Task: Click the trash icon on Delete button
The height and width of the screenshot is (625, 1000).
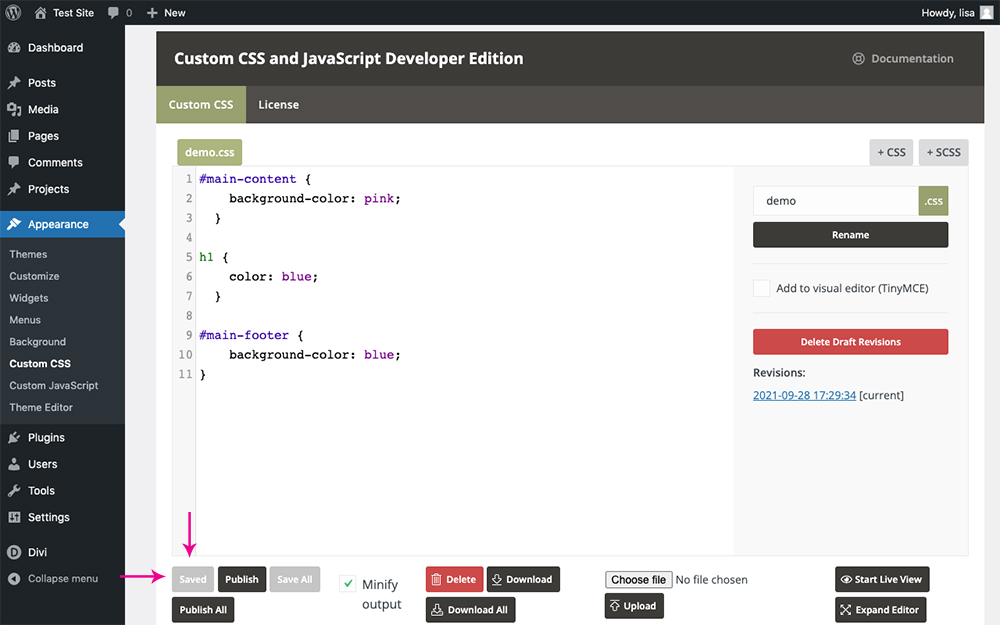Action: pyautogui.click(x=436, y=580)
